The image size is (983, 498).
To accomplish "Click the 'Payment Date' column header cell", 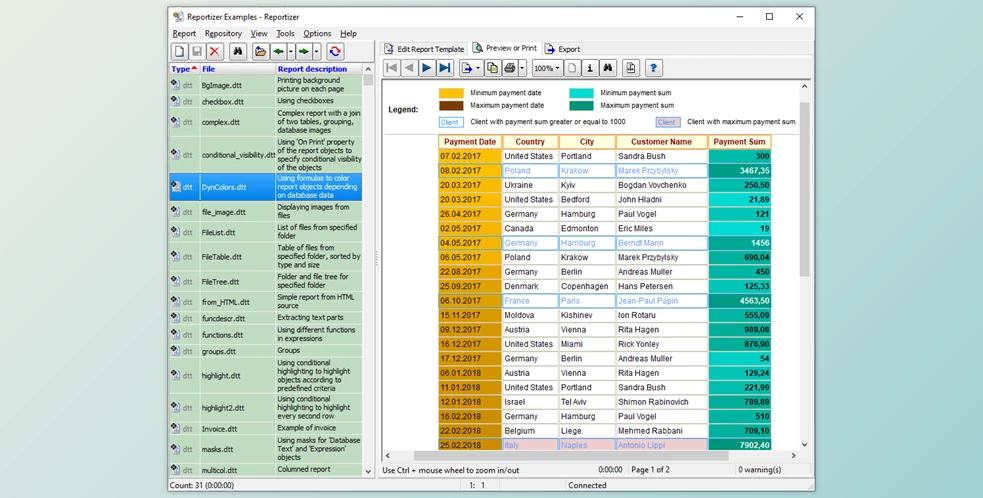I will click(470, 142).
